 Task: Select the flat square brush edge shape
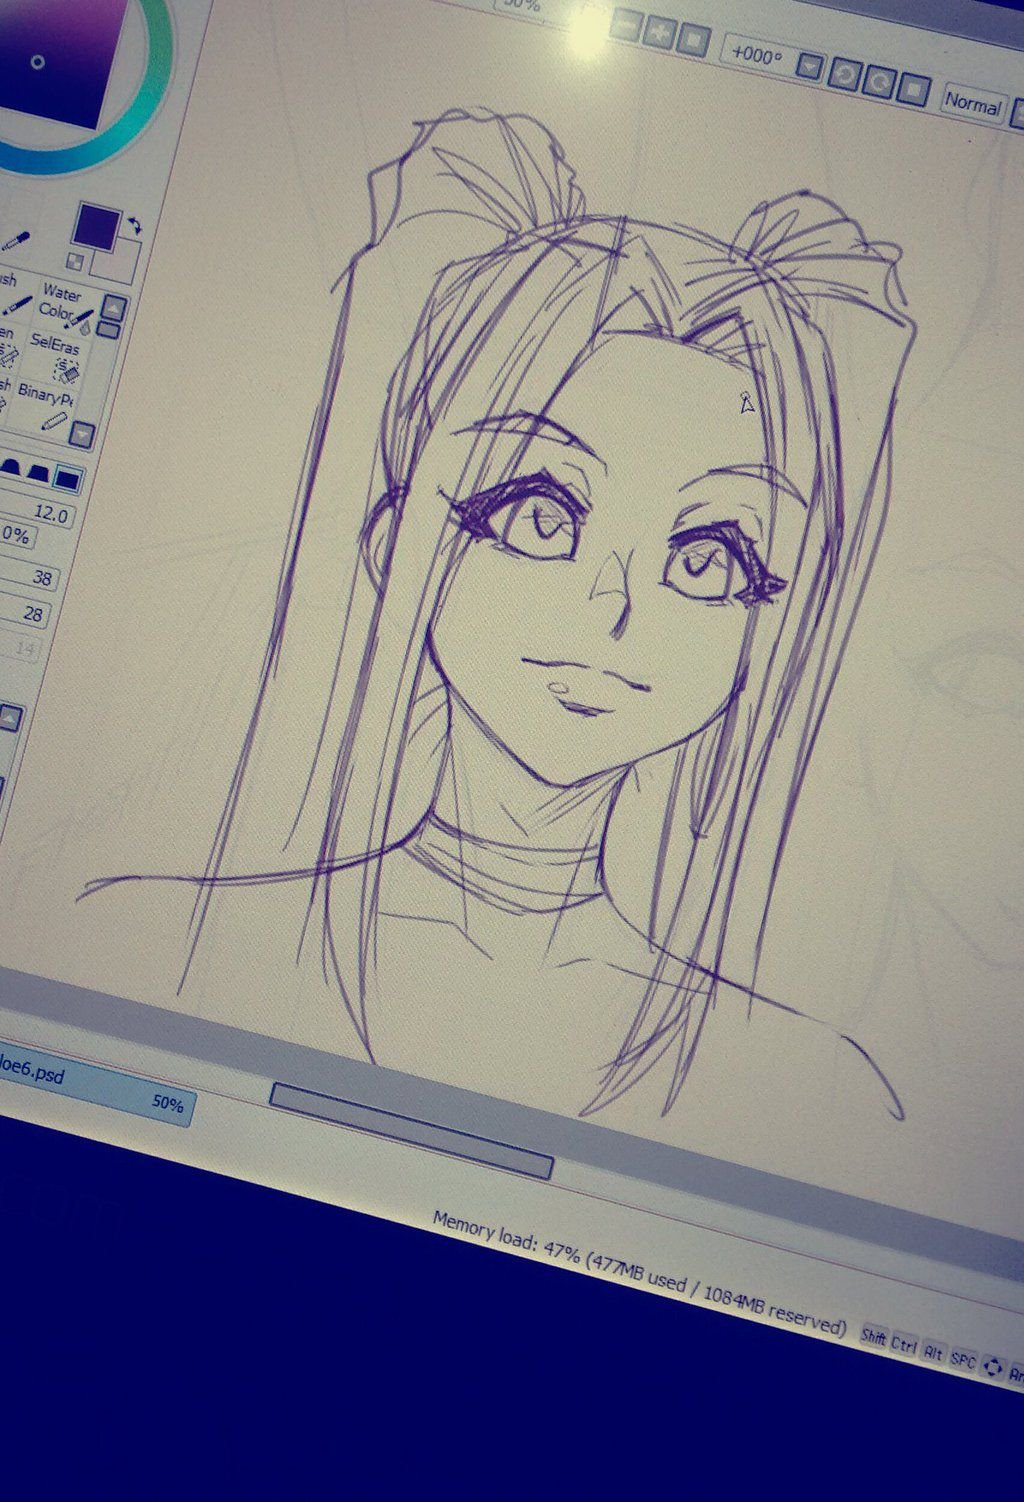[67, 480]
